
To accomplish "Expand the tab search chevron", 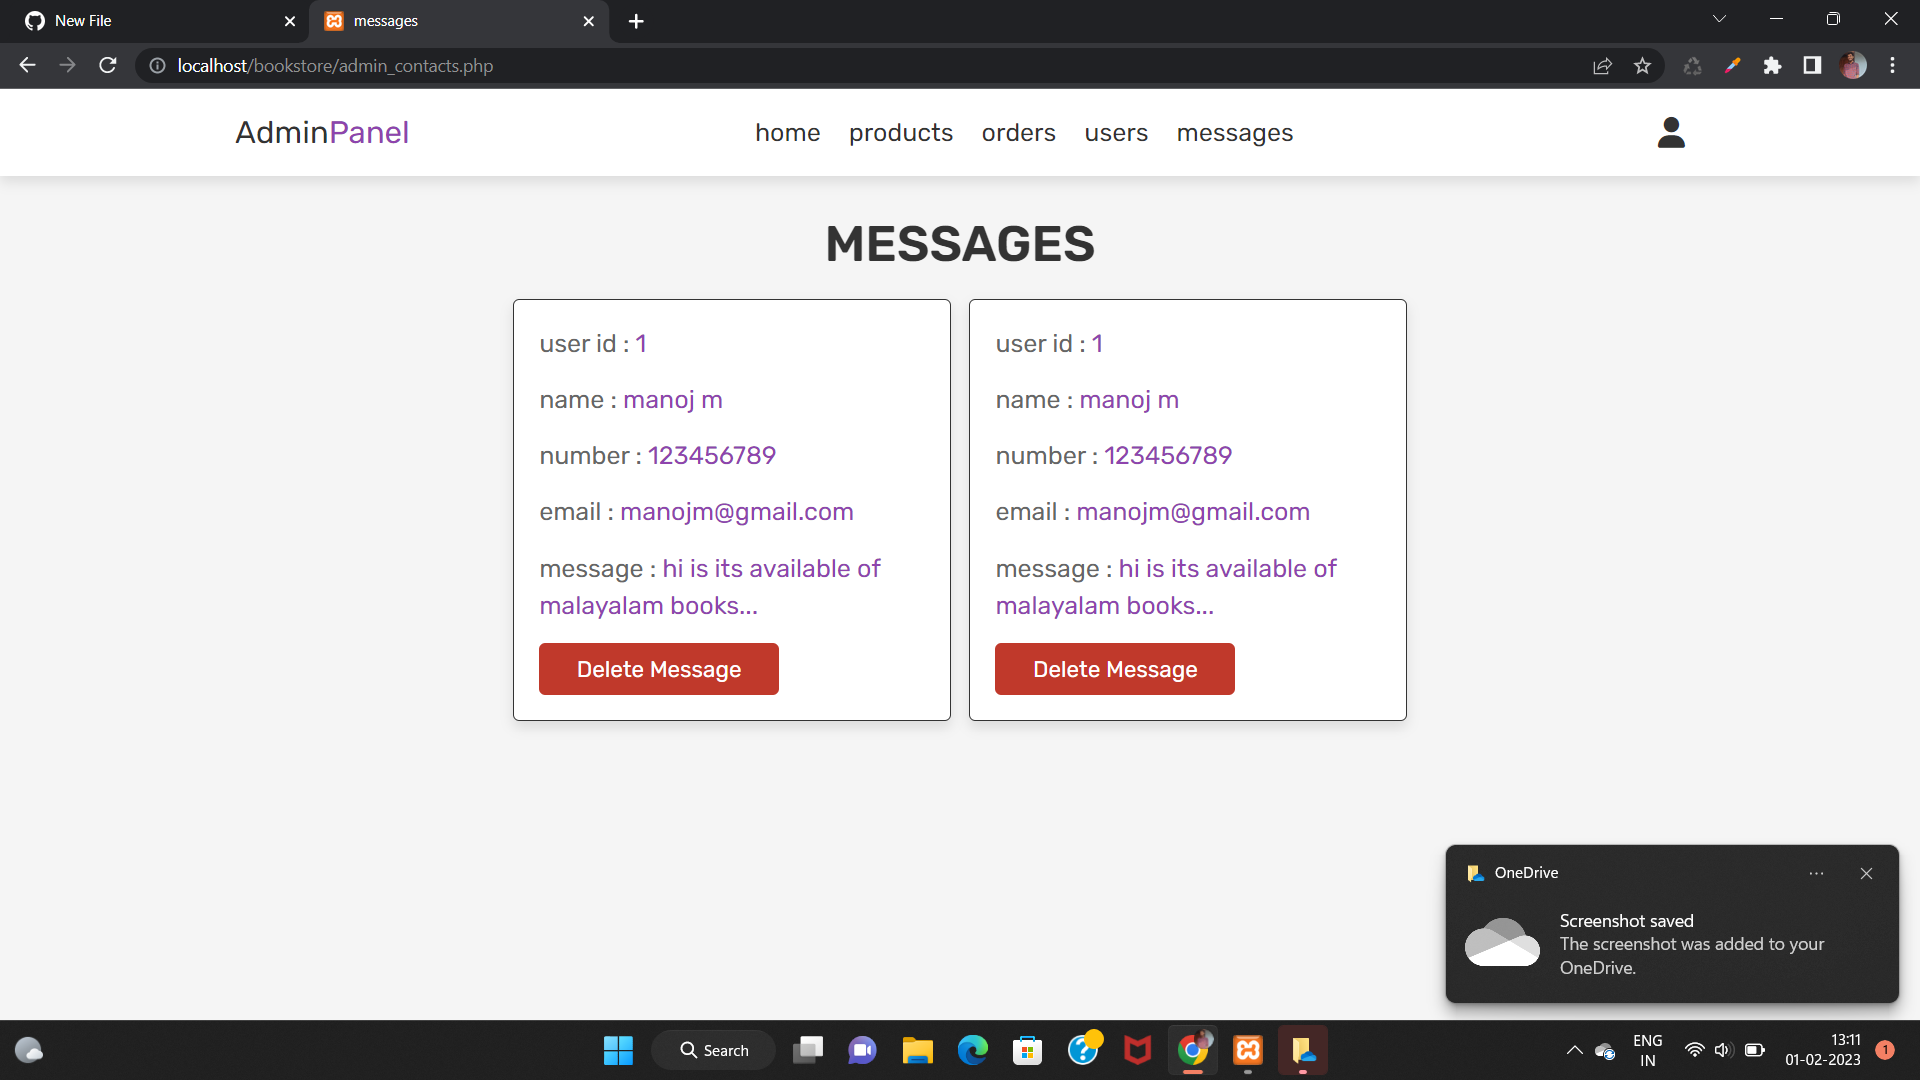I will pos(1719,19).
